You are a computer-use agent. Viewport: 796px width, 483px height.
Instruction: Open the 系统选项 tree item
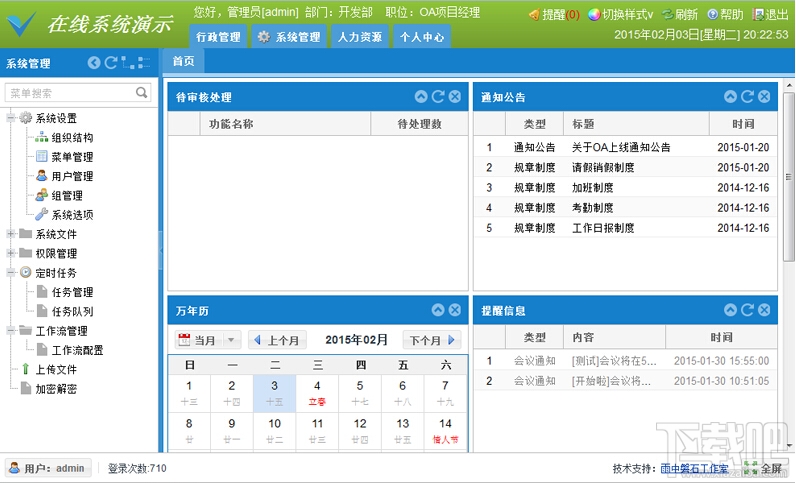click(x=64, y=215)
